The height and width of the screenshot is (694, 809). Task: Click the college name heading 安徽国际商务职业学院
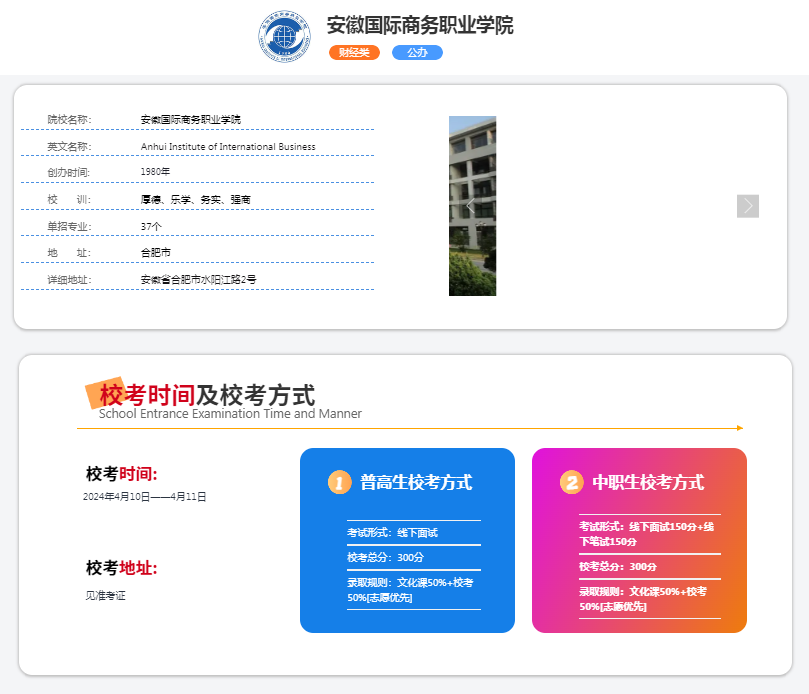(420, 25)
